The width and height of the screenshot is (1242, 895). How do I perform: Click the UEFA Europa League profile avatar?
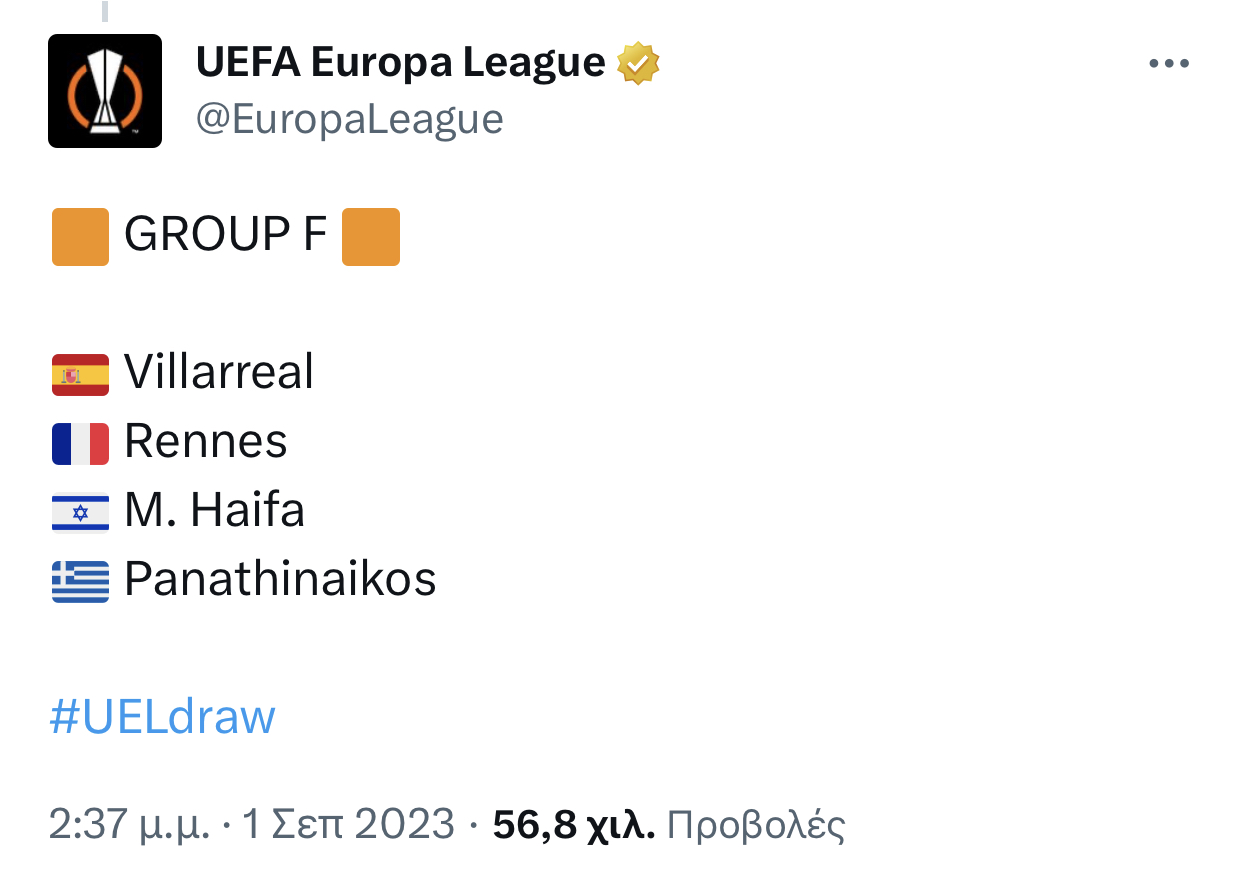105,91
